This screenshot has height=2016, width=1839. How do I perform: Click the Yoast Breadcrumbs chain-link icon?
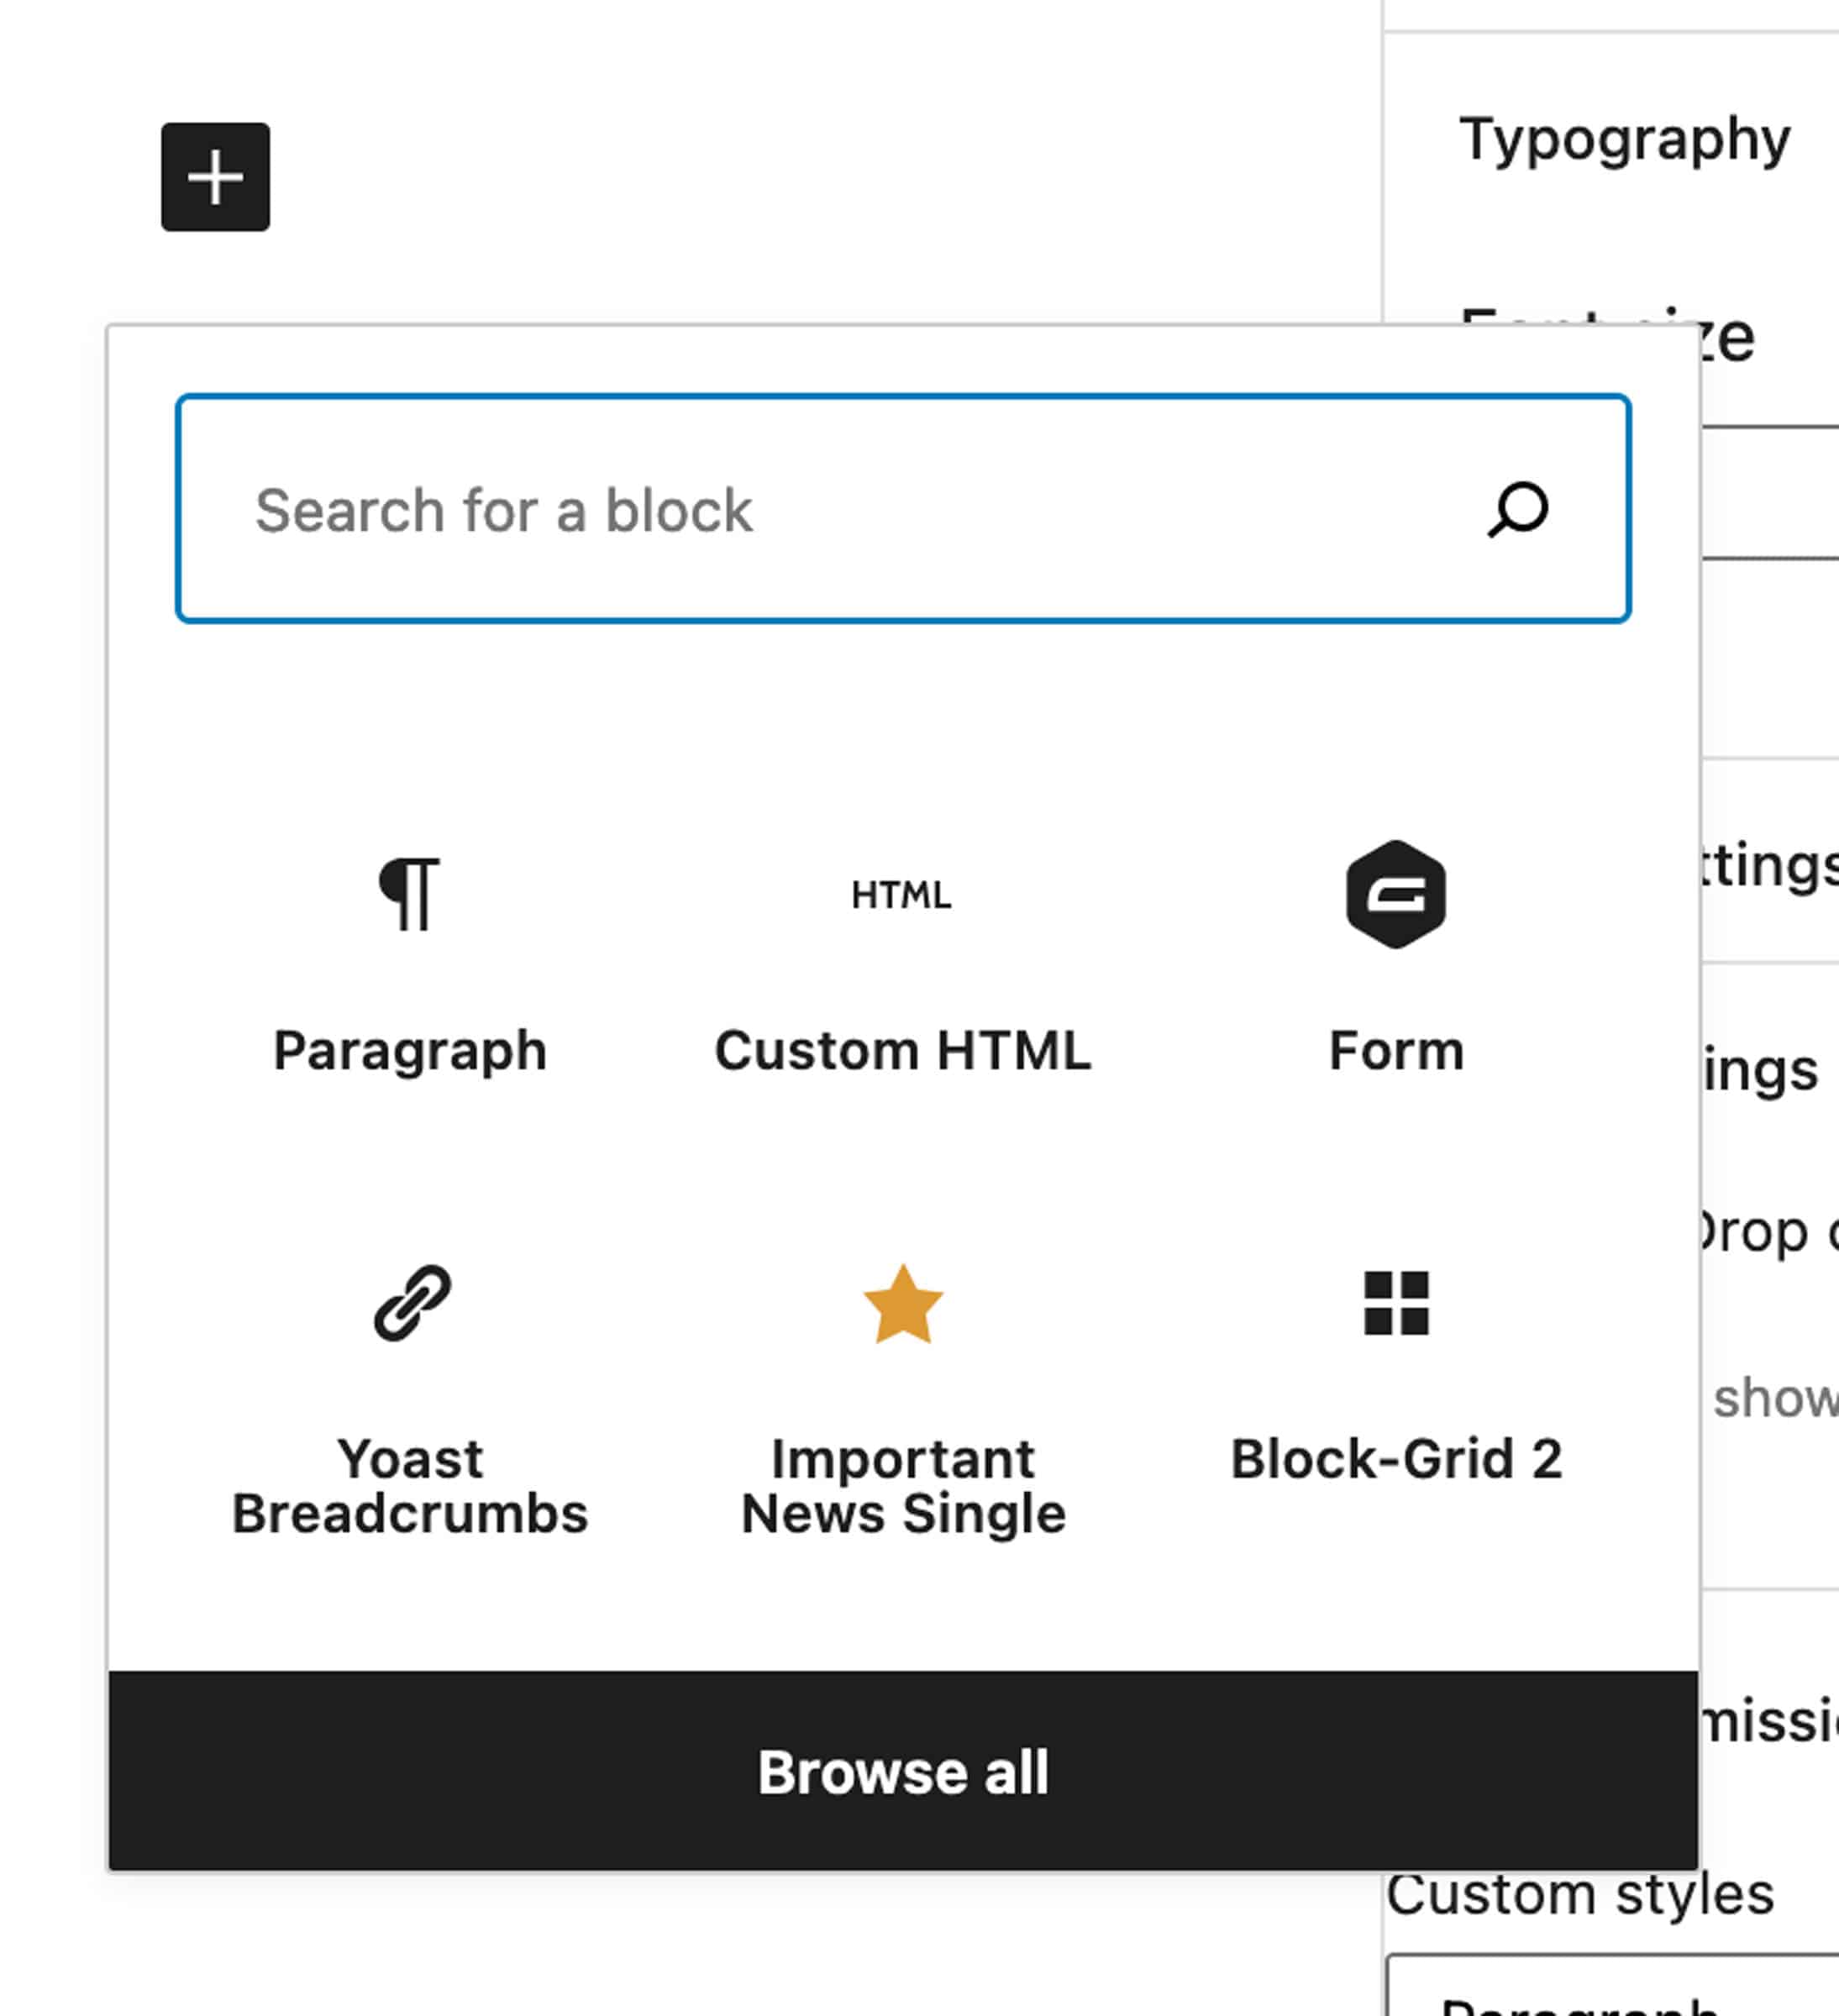click(412, 1302)
